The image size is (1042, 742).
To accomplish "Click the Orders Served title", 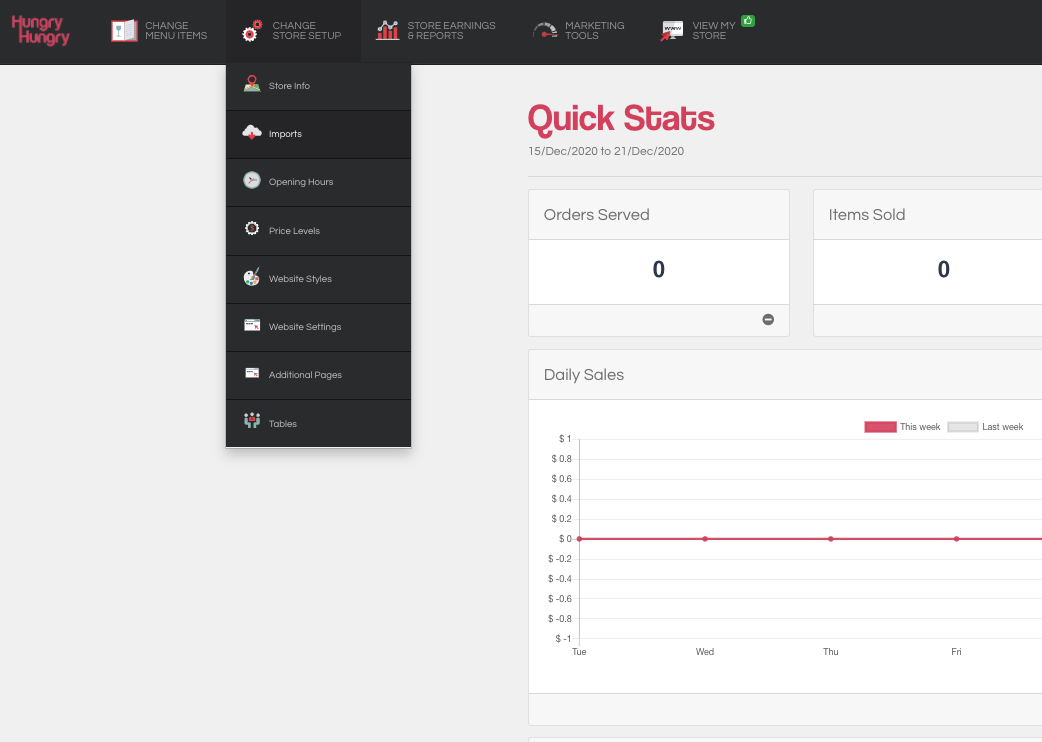I will pyautogui.click(x=596, y=215).
